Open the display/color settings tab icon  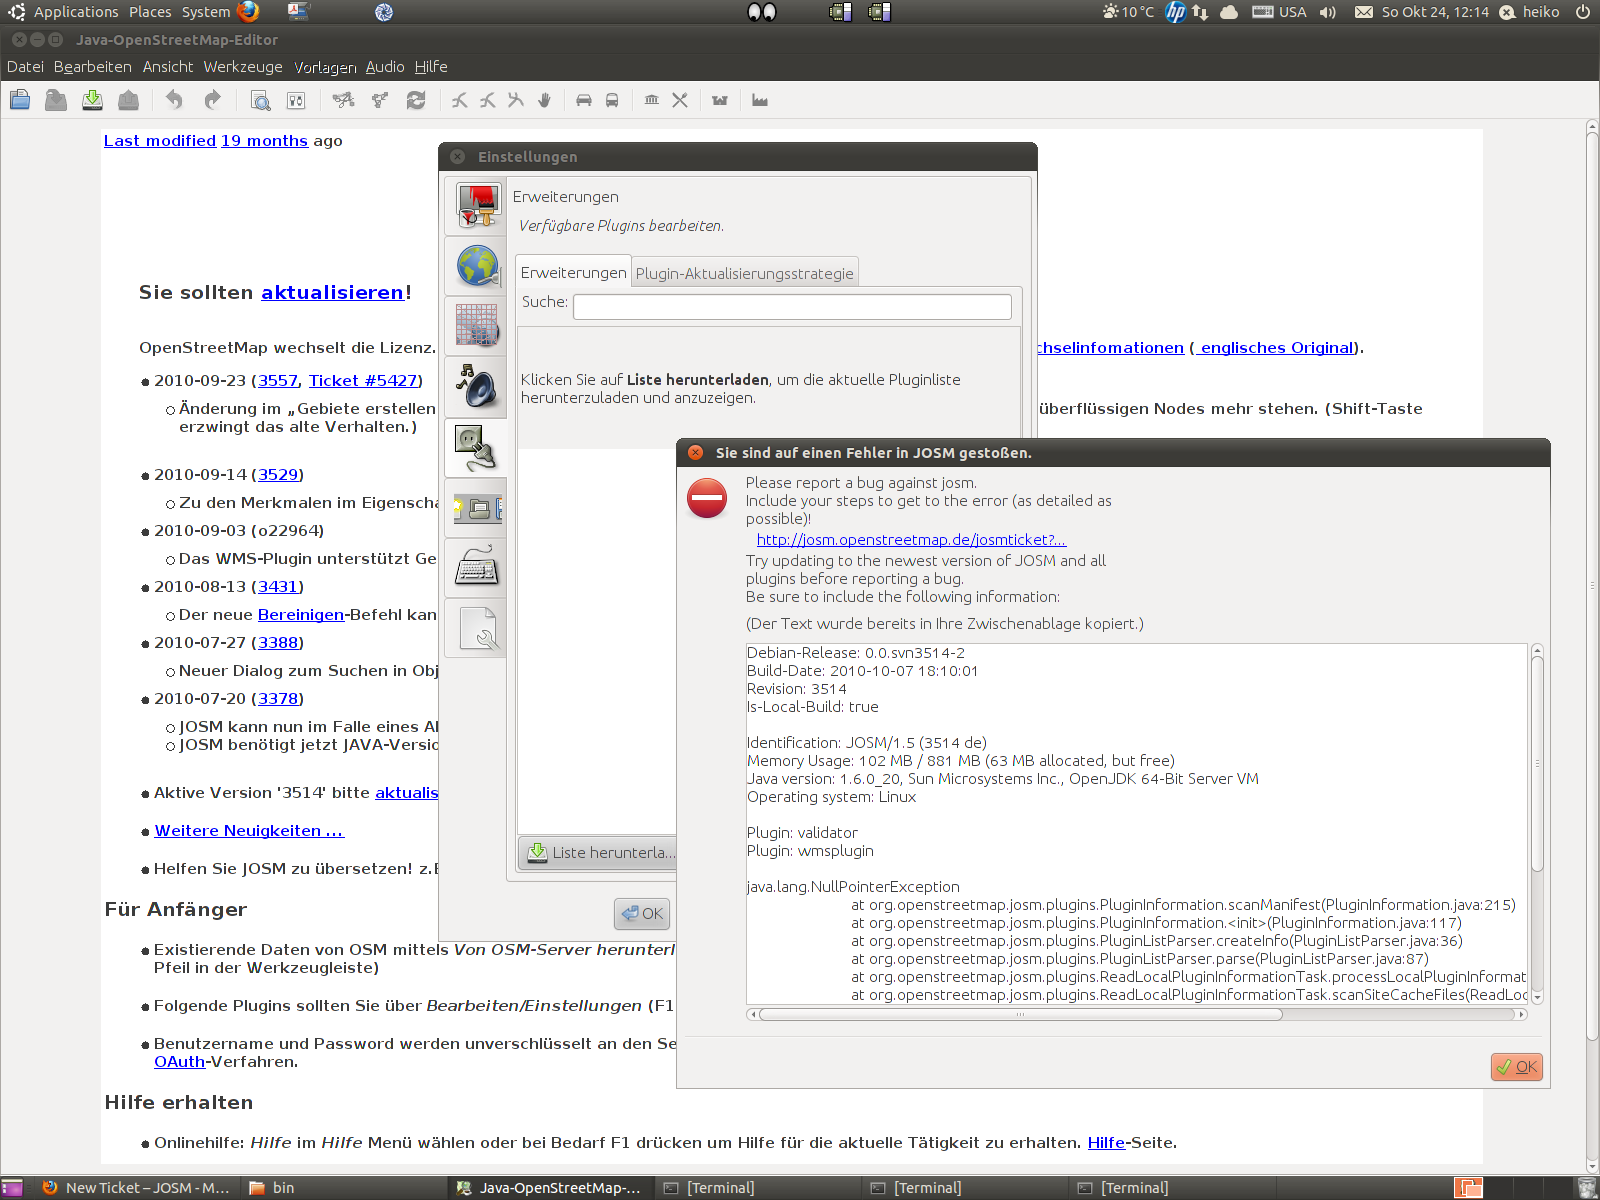click(477, 205)
